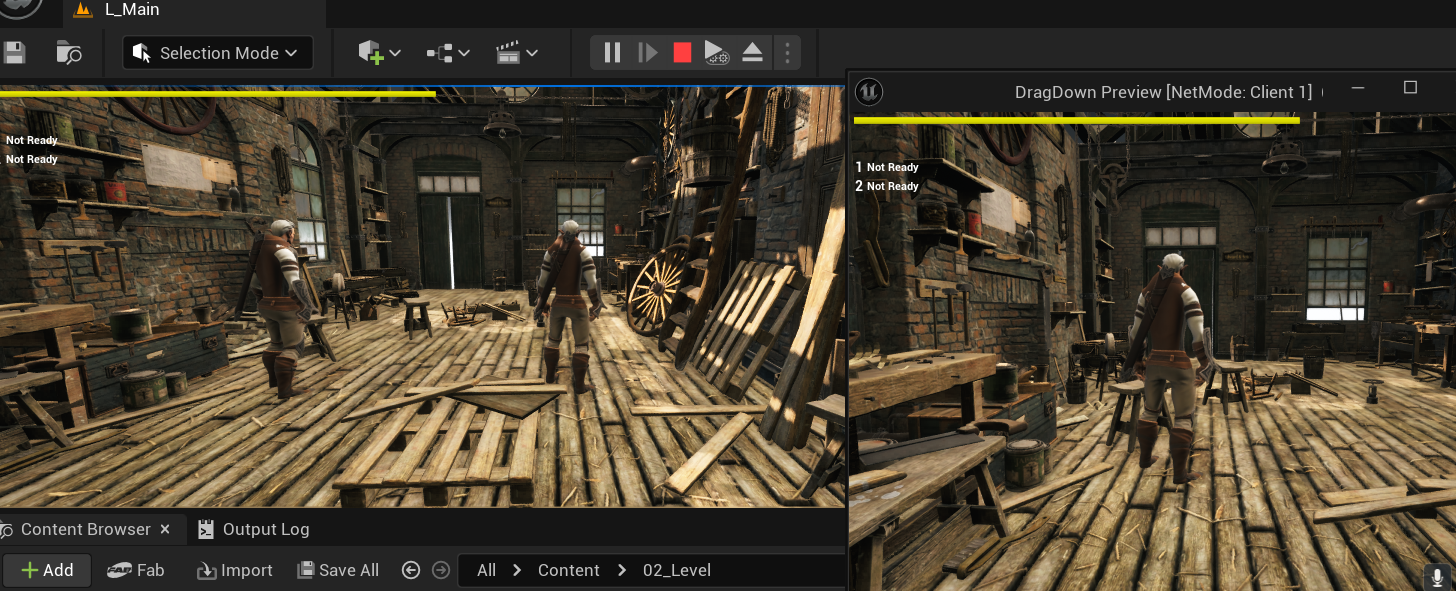1456x591 pixels.
Task: Maximize the DragDown Preview window
Action: [x=1411, y=88]
